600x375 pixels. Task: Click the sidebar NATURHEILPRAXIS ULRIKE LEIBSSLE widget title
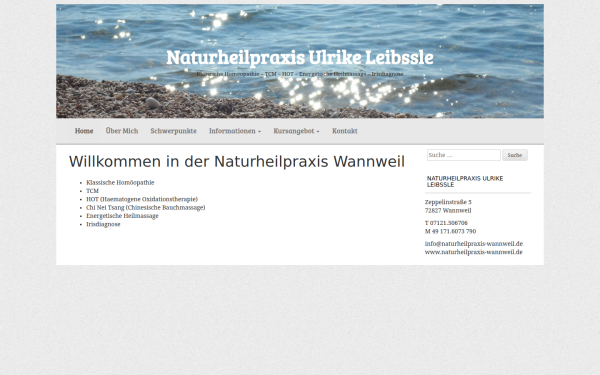(x=465, y=181)
